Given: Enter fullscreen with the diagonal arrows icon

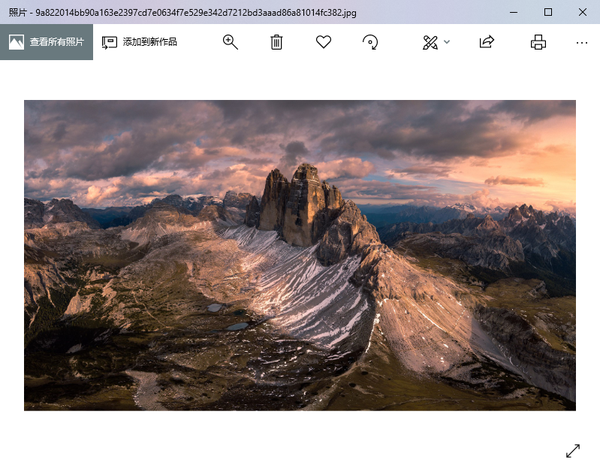Looking at the screenshot, I should tap(573, 451).
